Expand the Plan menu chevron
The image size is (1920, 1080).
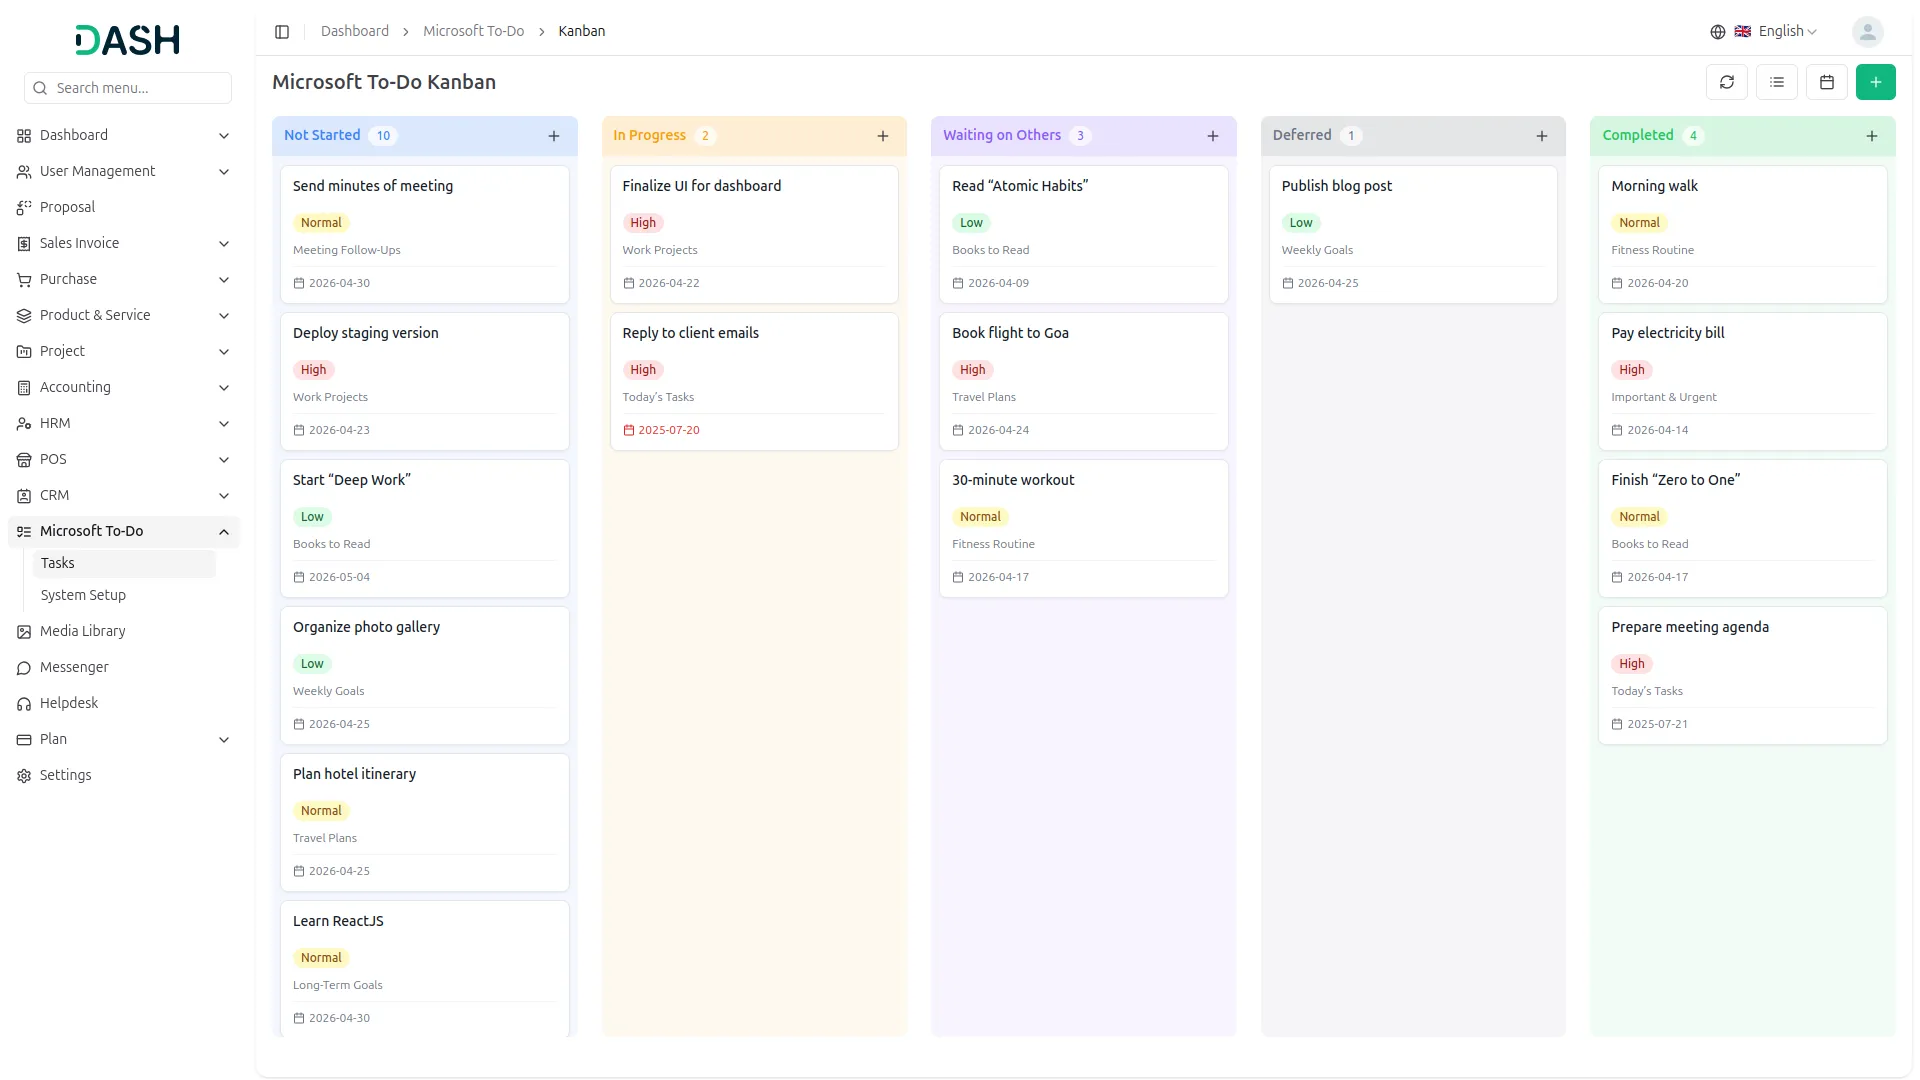pos(224,740)
